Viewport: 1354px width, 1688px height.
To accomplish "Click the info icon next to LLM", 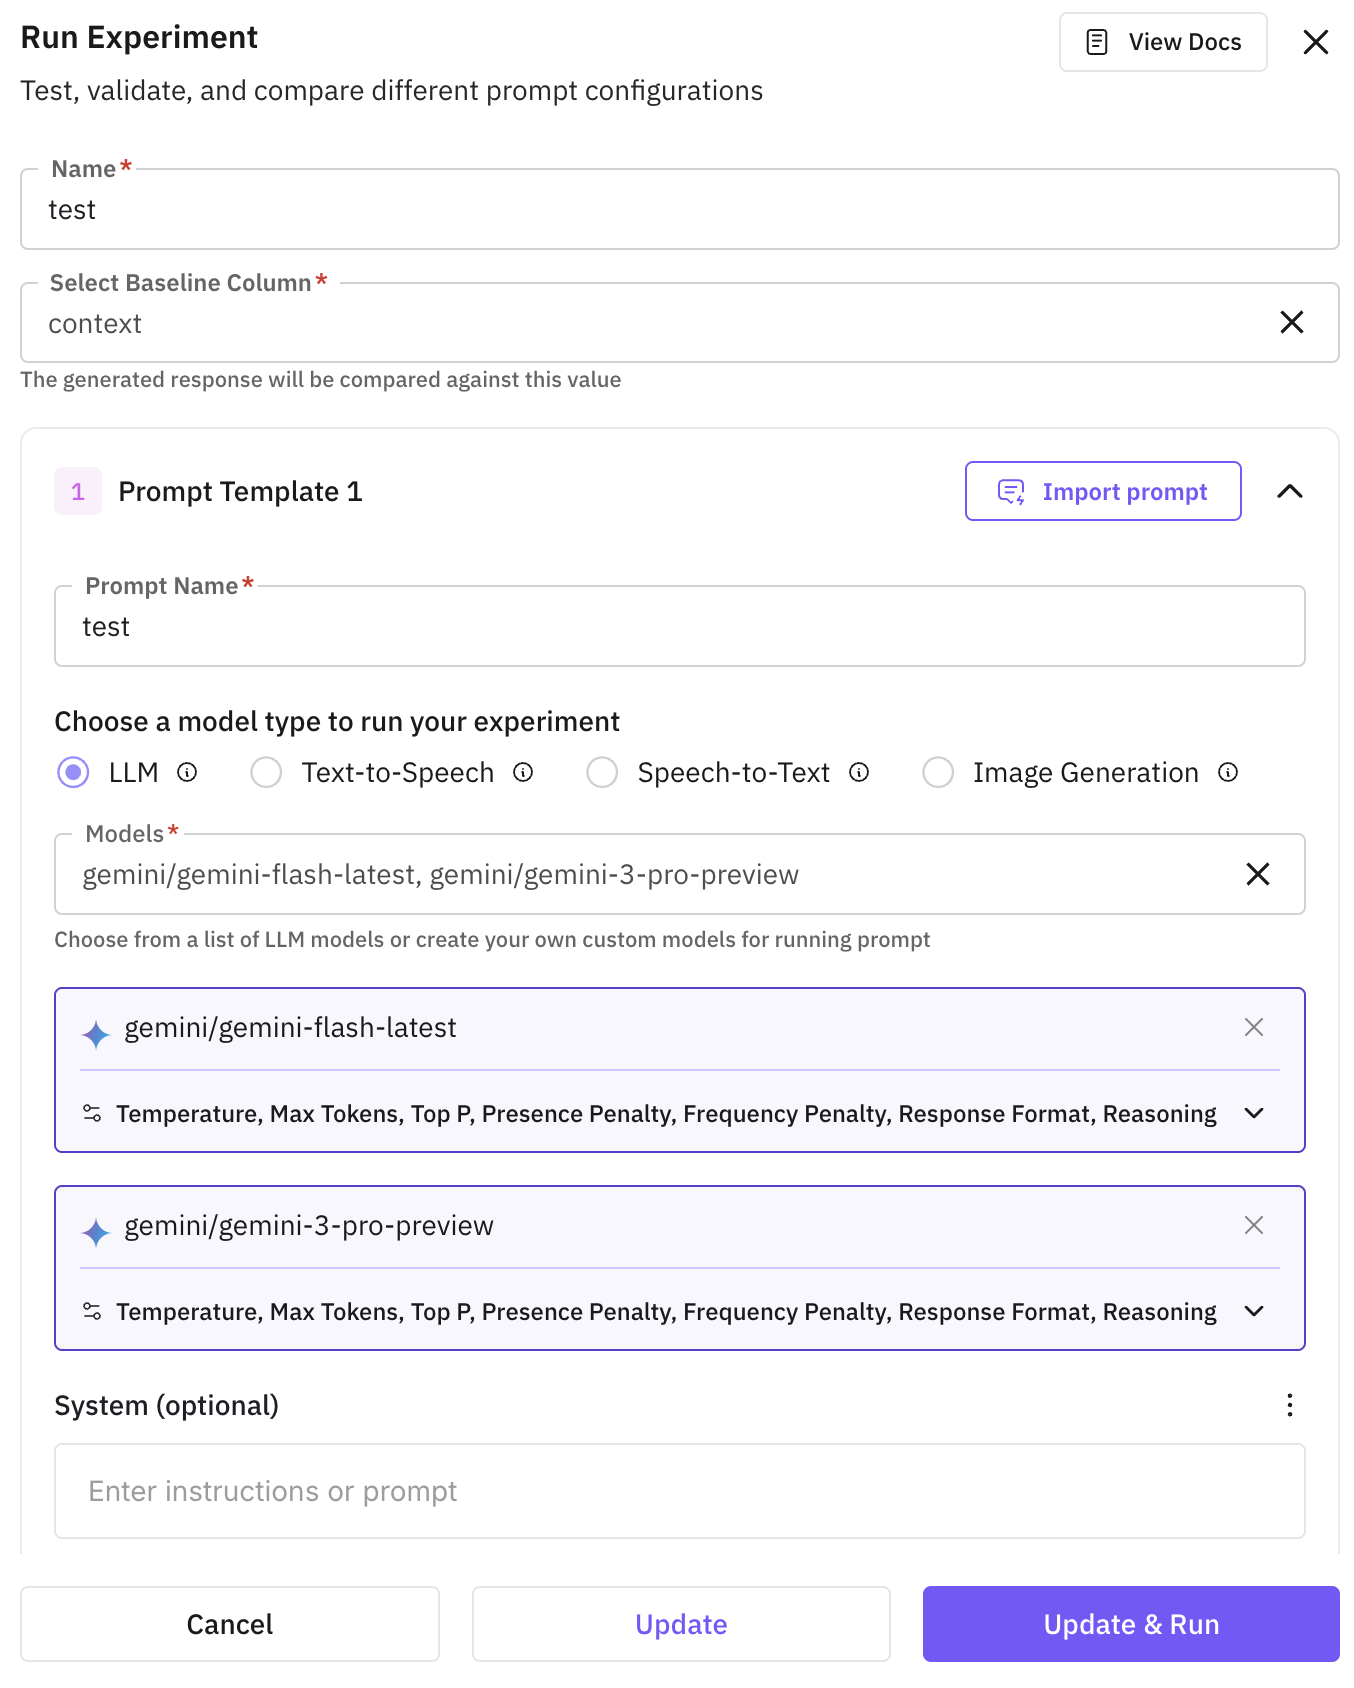I will tap(187, 773).
